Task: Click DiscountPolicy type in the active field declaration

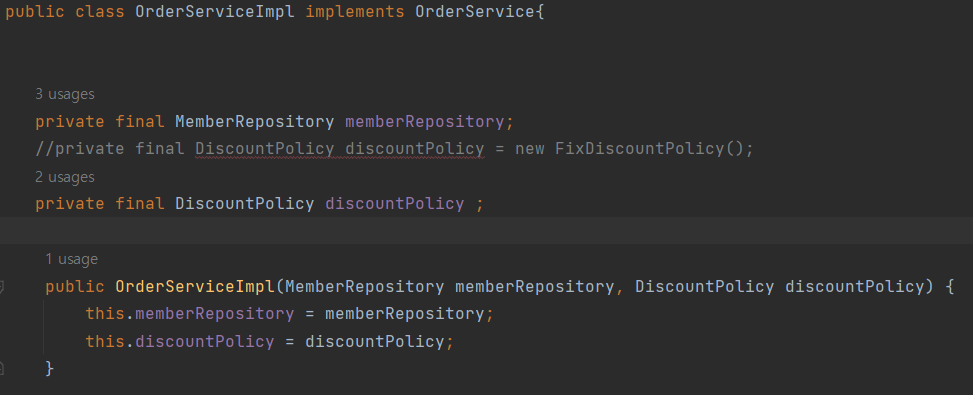Action: 244,204
